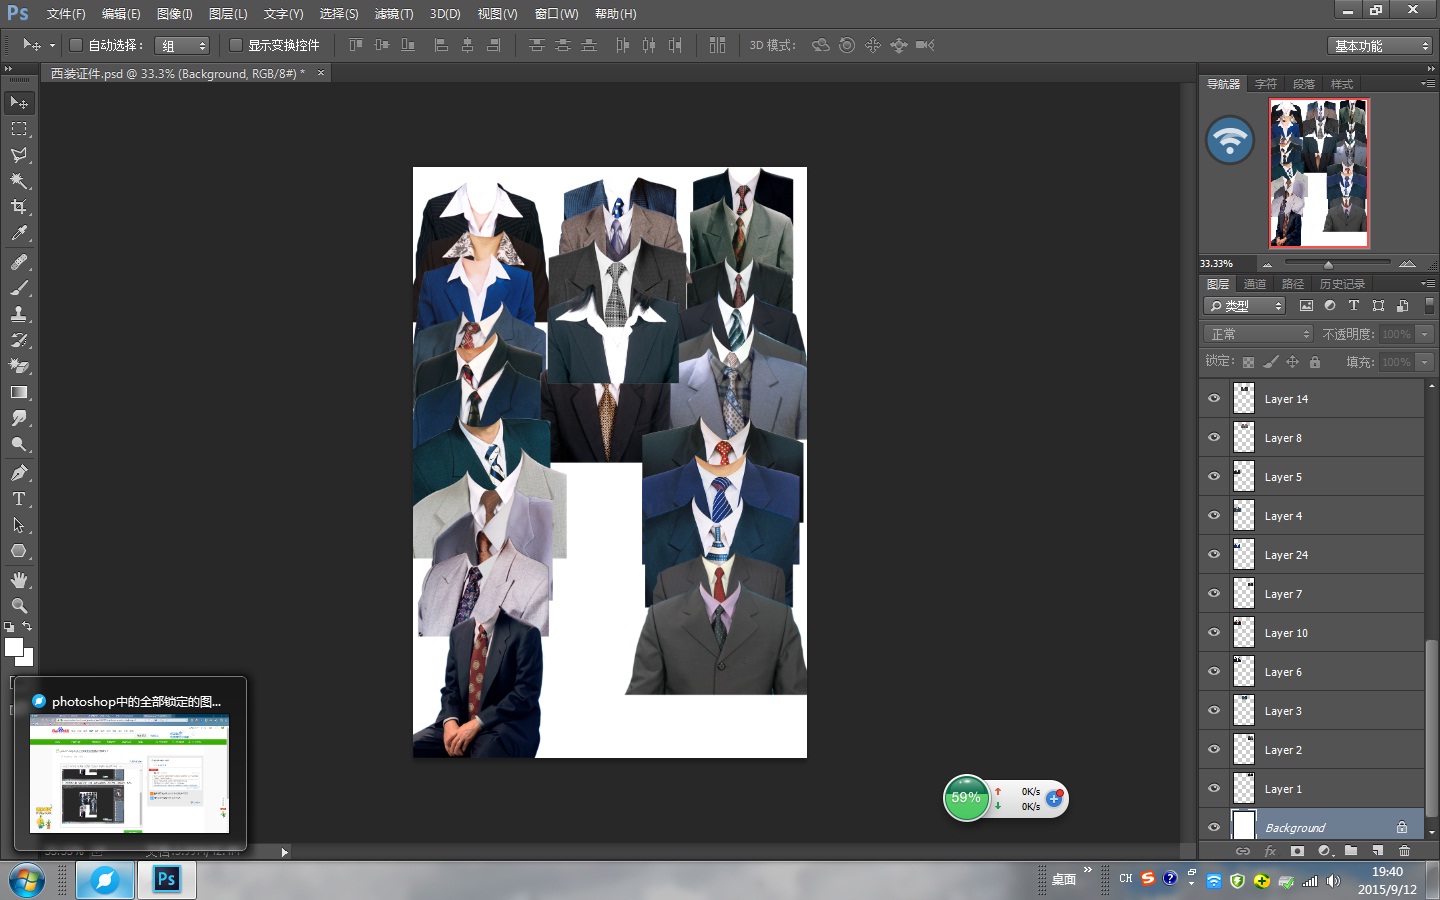Hide Layer 8 with its eye icon
The width and height of the screenshot is (1440, 900).
(x=1214, y=437)
